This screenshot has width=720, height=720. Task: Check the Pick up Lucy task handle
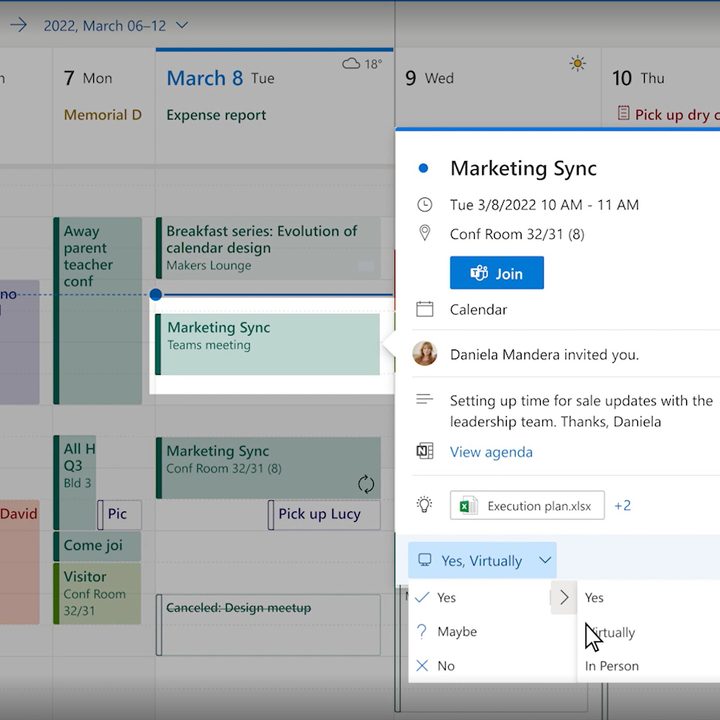click(271, 515)
